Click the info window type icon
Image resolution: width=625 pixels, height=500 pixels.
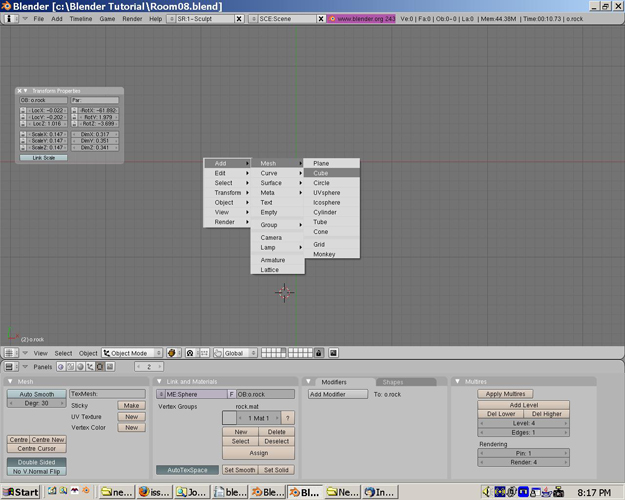click(x=10, y=19)
